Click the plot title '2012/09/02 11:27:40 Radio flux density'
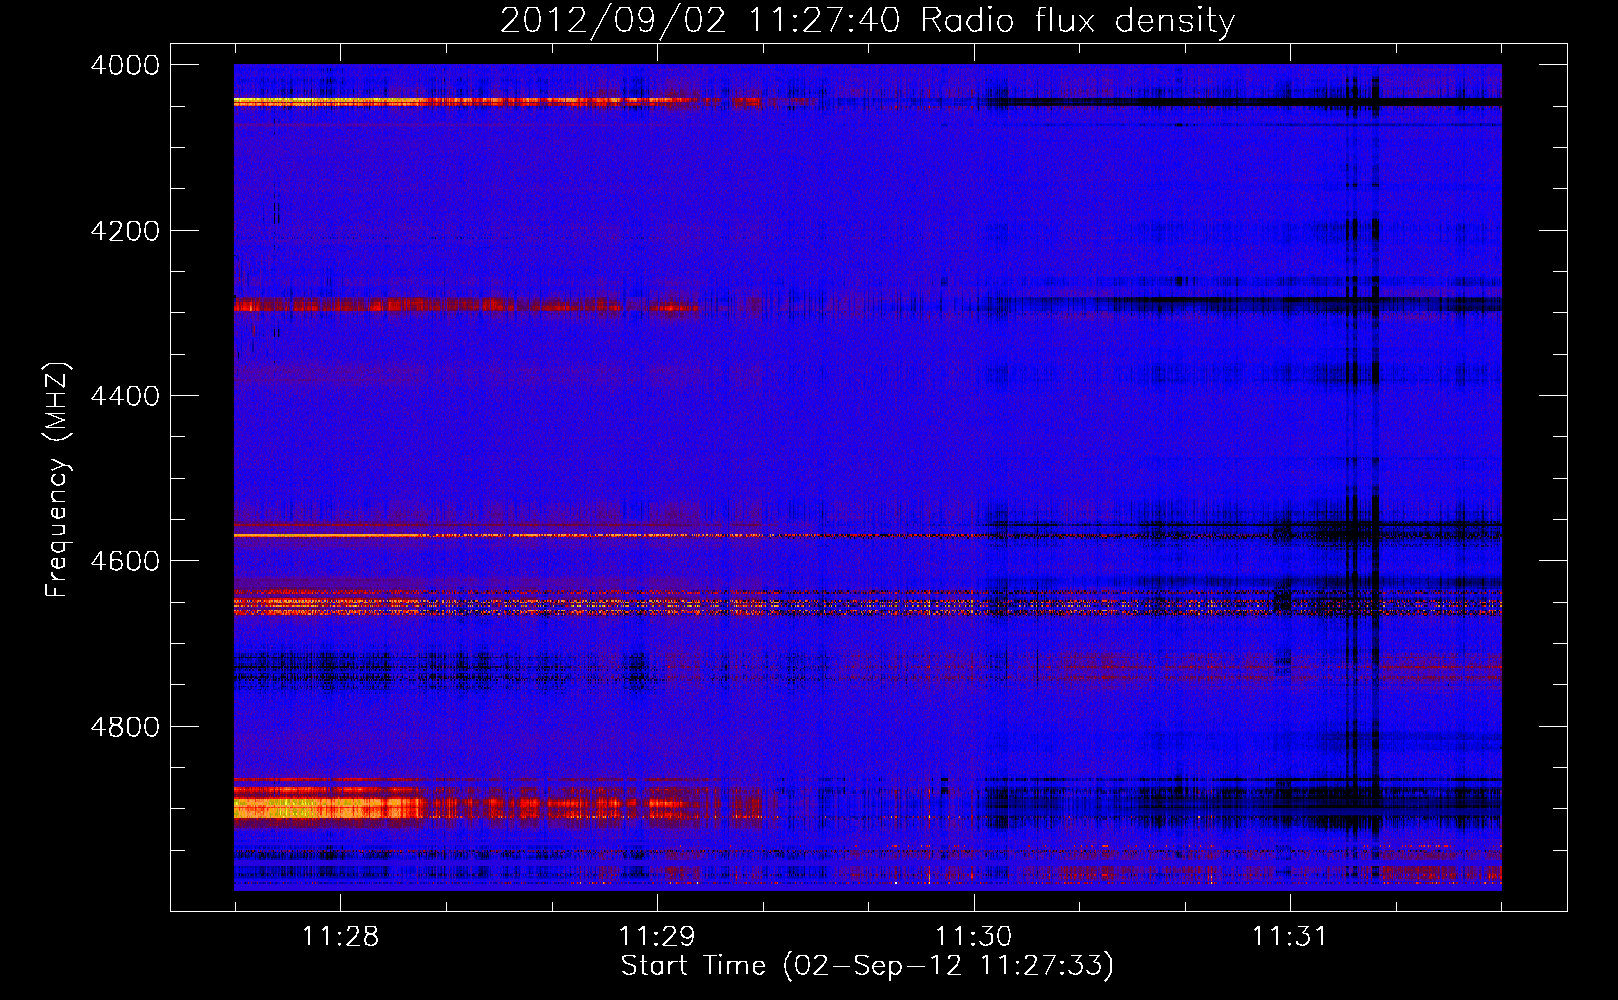Screen dimensions: 1618x1000 [x=867, y=21]
